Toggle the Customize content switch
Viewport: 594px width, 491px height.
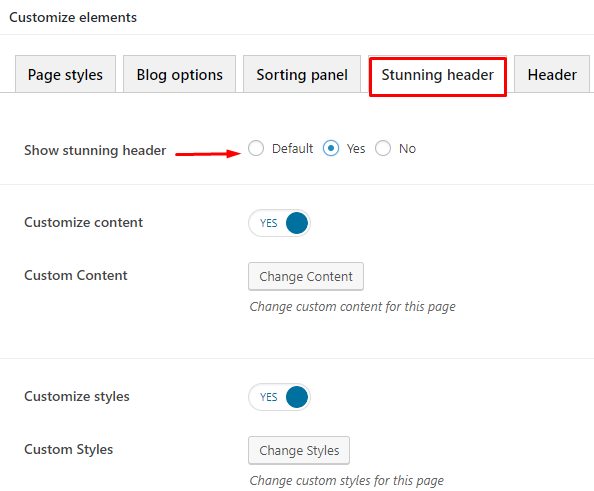(279, 223)
